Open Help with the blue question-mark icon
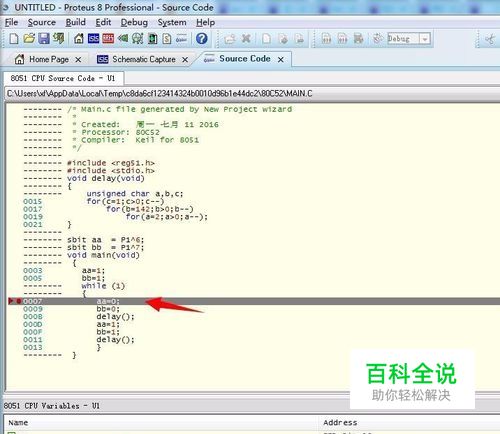The image size is (500, 434). point(202,39)
